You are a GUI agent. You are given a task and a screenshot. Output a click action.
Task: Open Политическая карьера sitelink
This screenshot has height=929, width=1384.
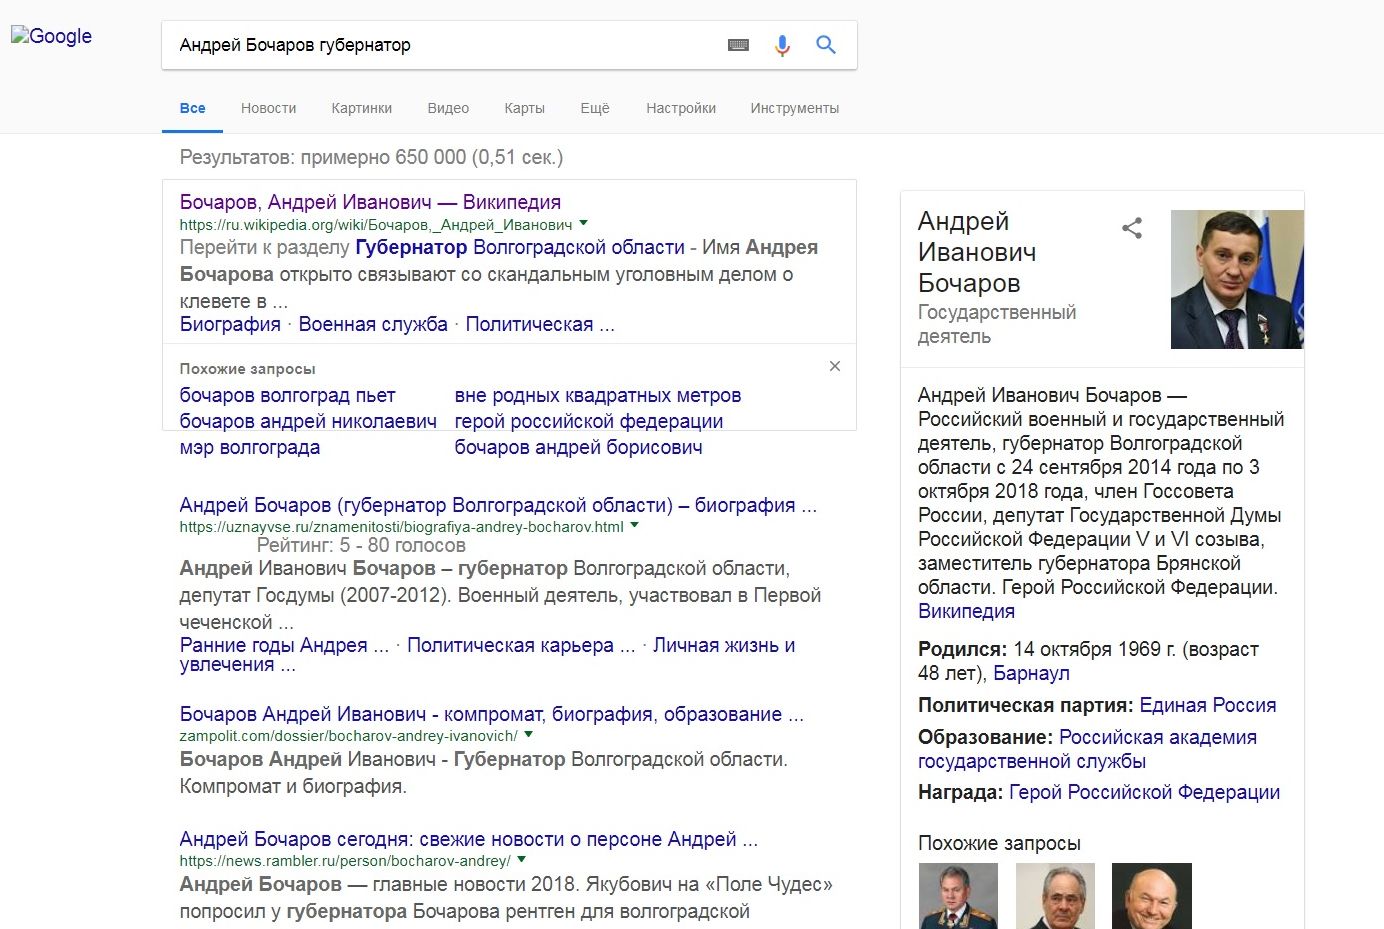coord(521,645)
